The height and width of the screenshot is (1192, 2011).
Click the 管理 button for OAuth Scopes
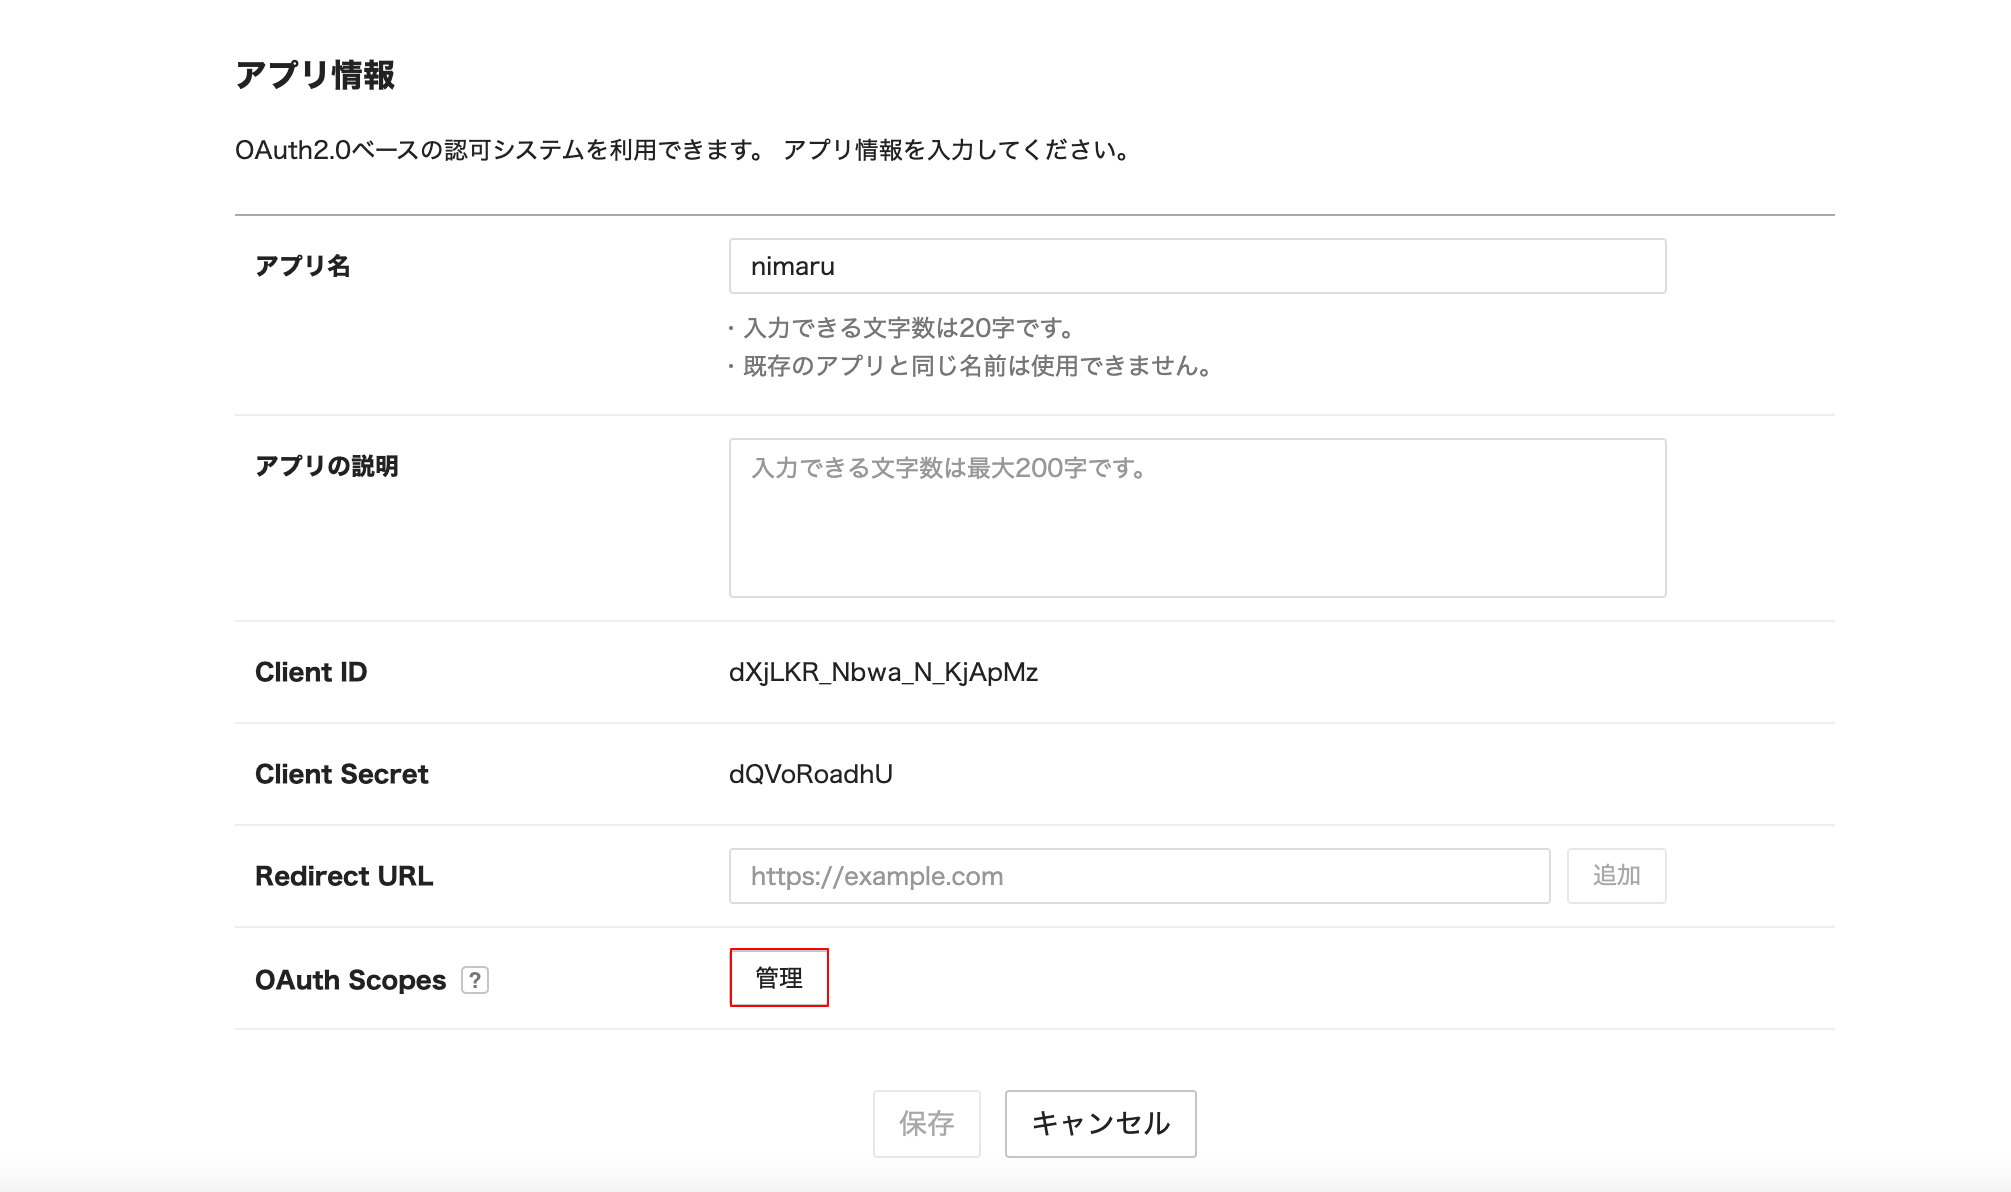click(x=780, y=977)
